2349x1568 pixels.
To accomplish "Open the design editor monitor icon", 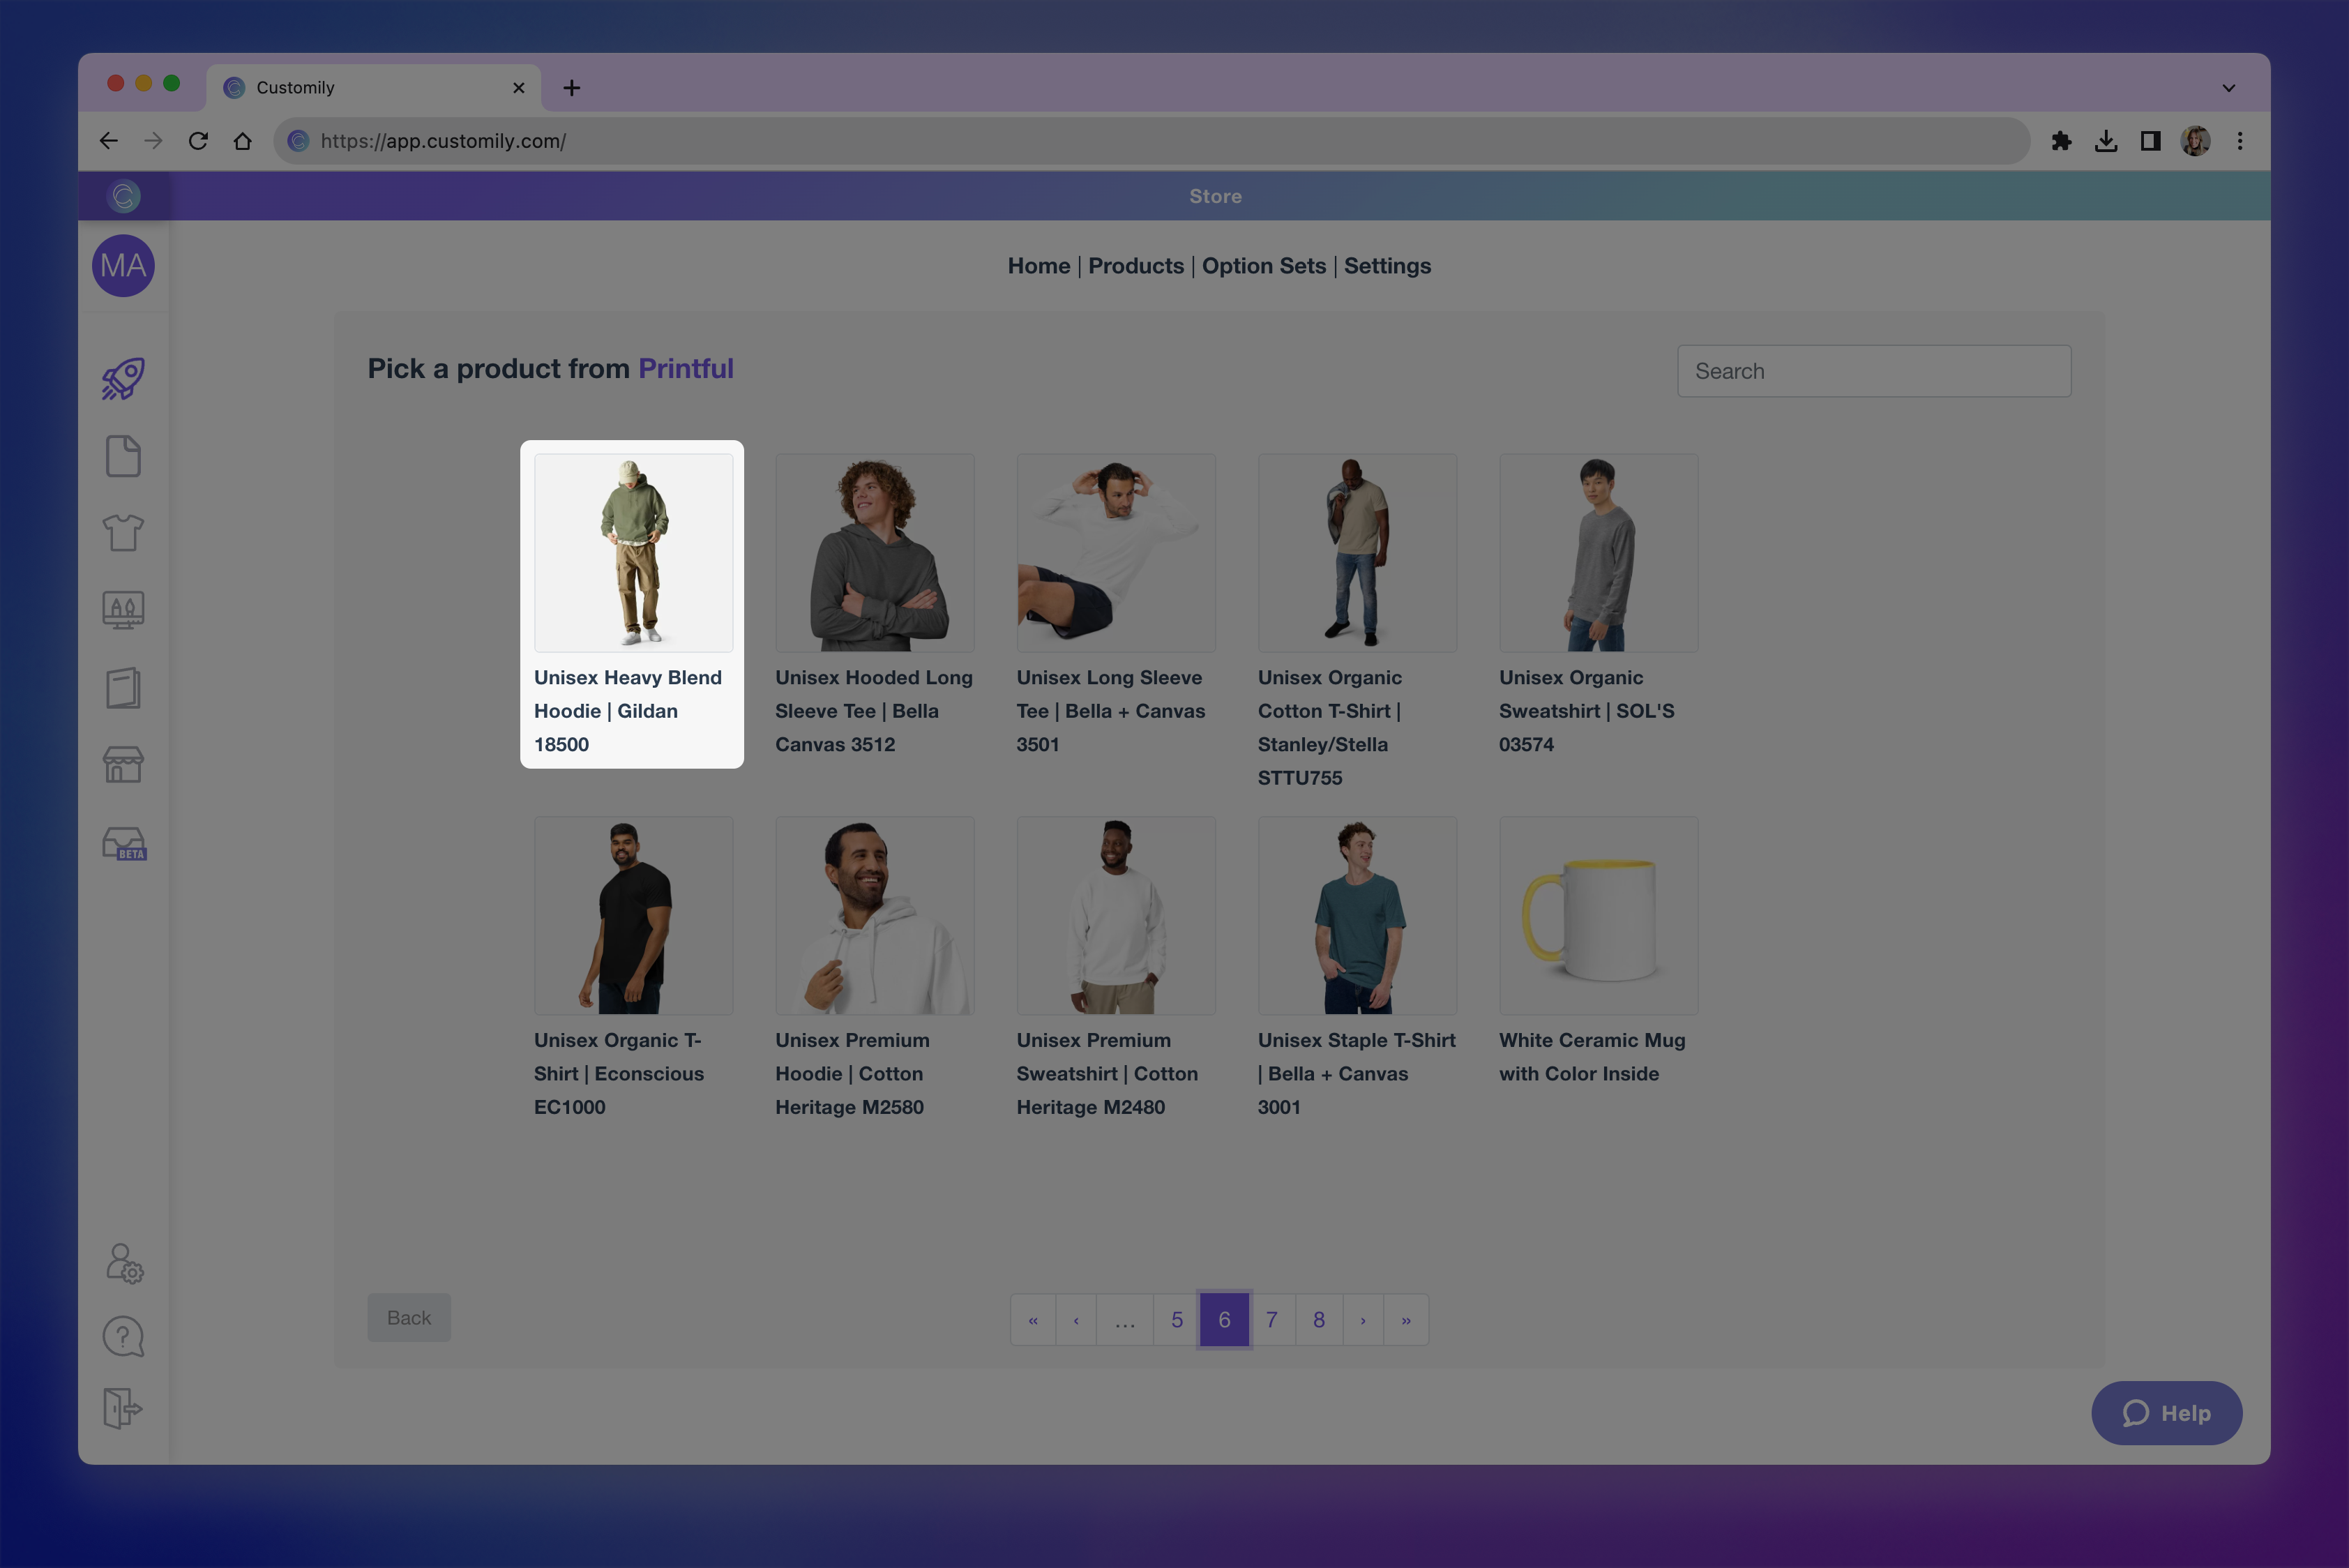I will (123, 610).
